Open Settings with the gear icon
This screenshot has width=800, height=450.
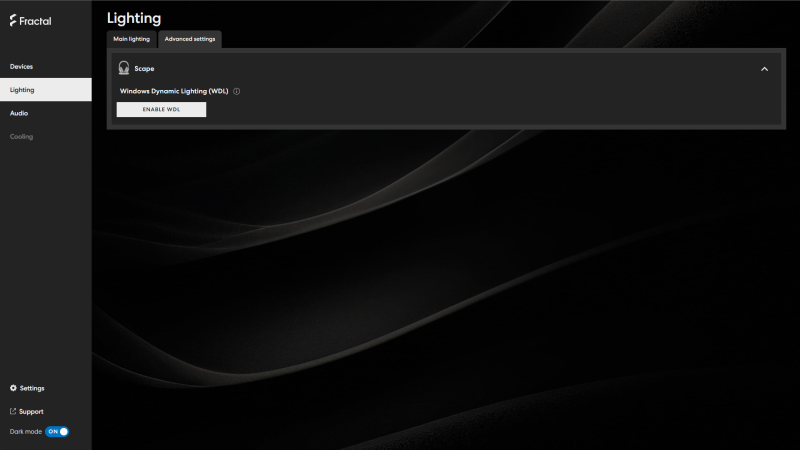(13, 388)
